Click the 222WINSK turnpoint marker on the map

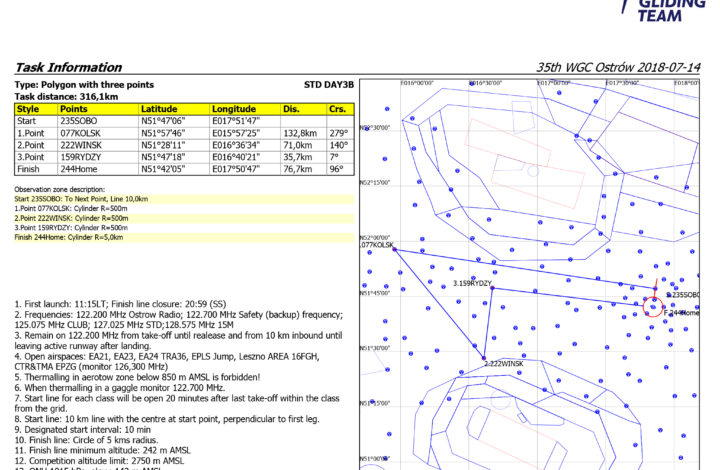coord(484,359)
